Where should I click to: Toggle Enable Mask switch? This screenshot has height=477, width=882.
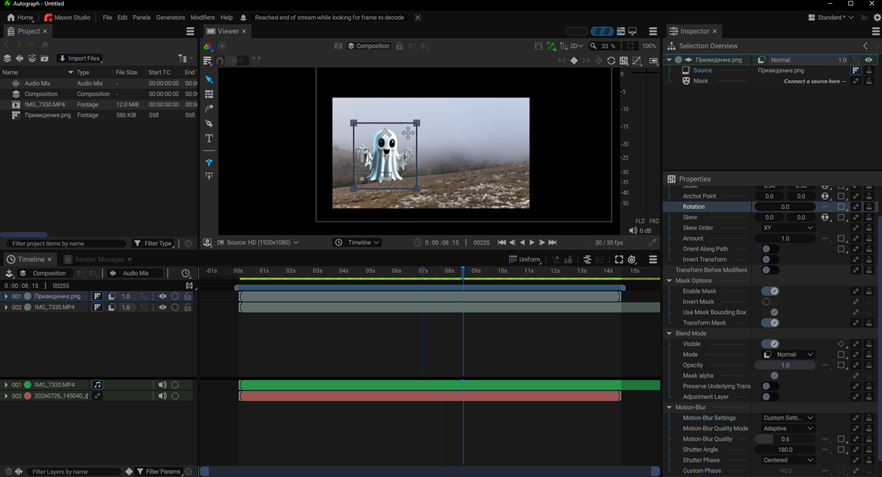pyautogui.click(x=770, y=291)
